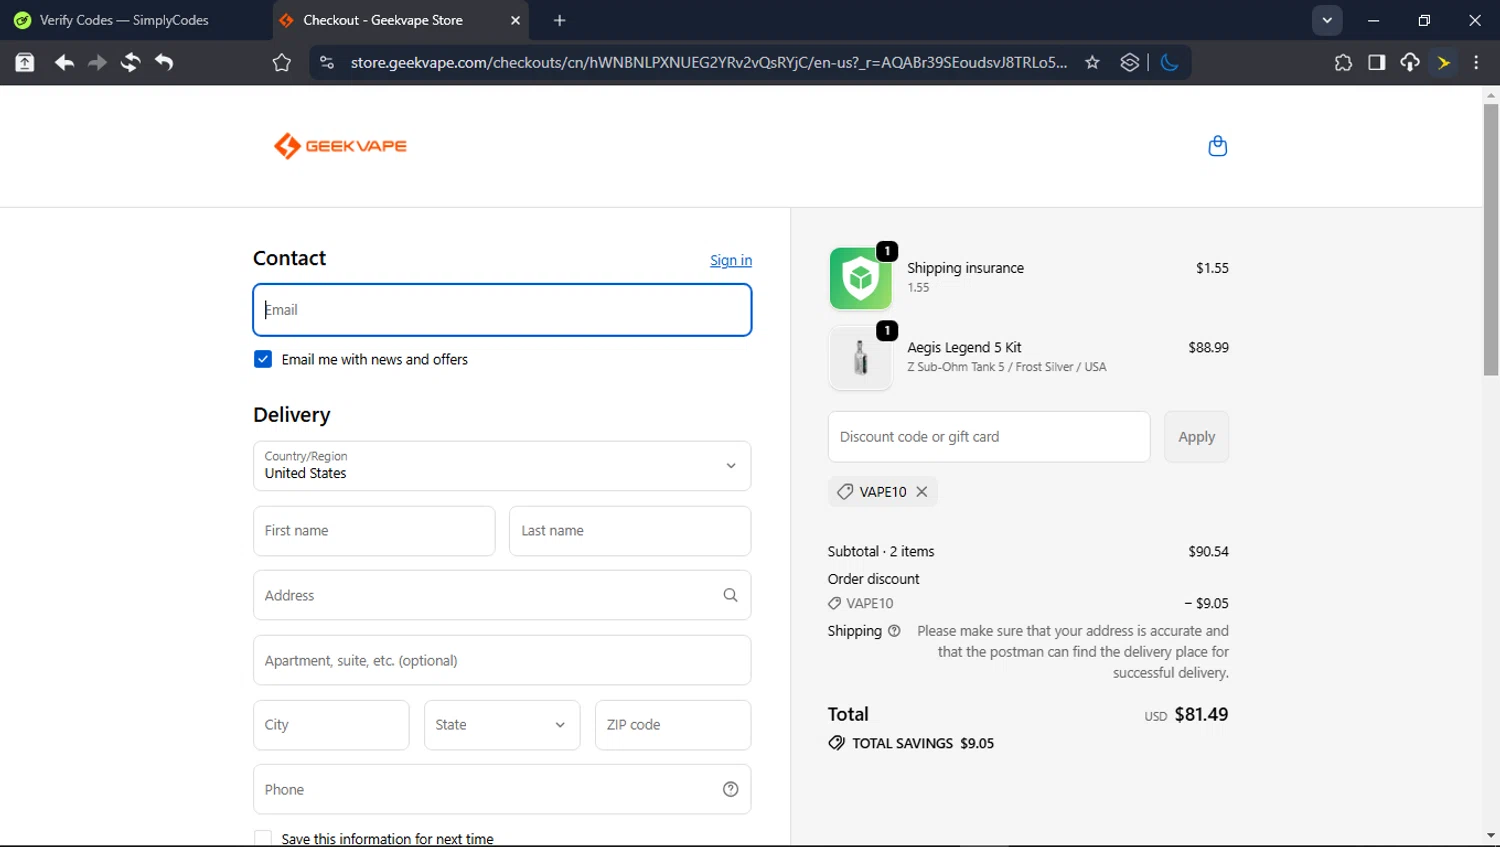Click the Geekvape logo
This screenshot has height=847, width=1500.
tap(340, 146)
